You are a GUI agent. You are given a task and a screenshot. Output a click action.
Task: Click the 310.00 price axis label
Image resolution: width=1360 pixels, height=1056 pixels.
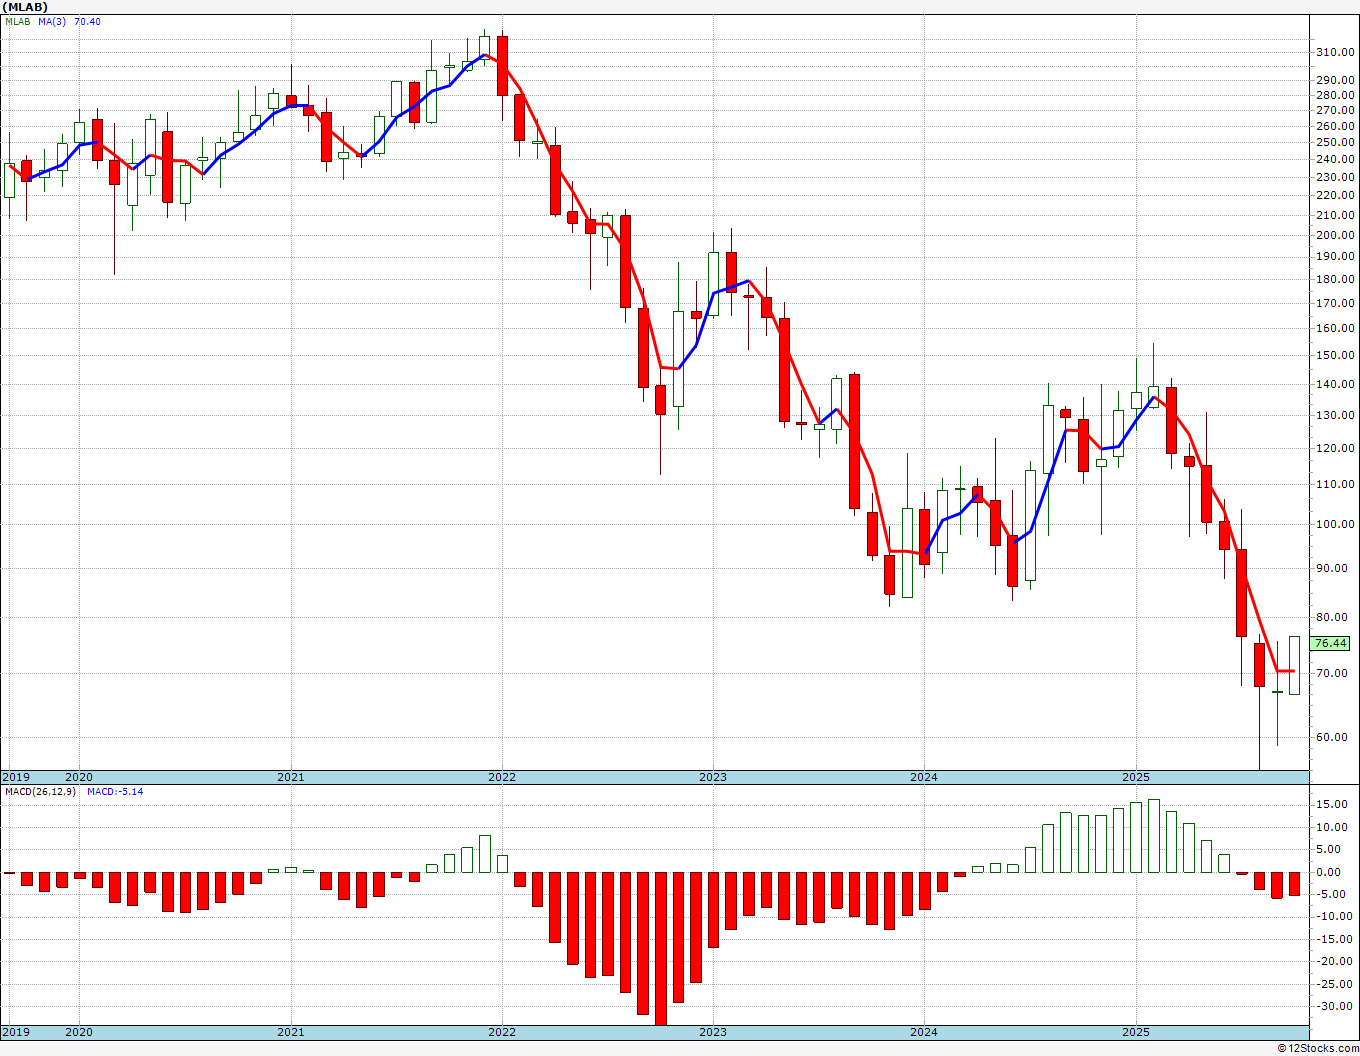point(1335,52)
